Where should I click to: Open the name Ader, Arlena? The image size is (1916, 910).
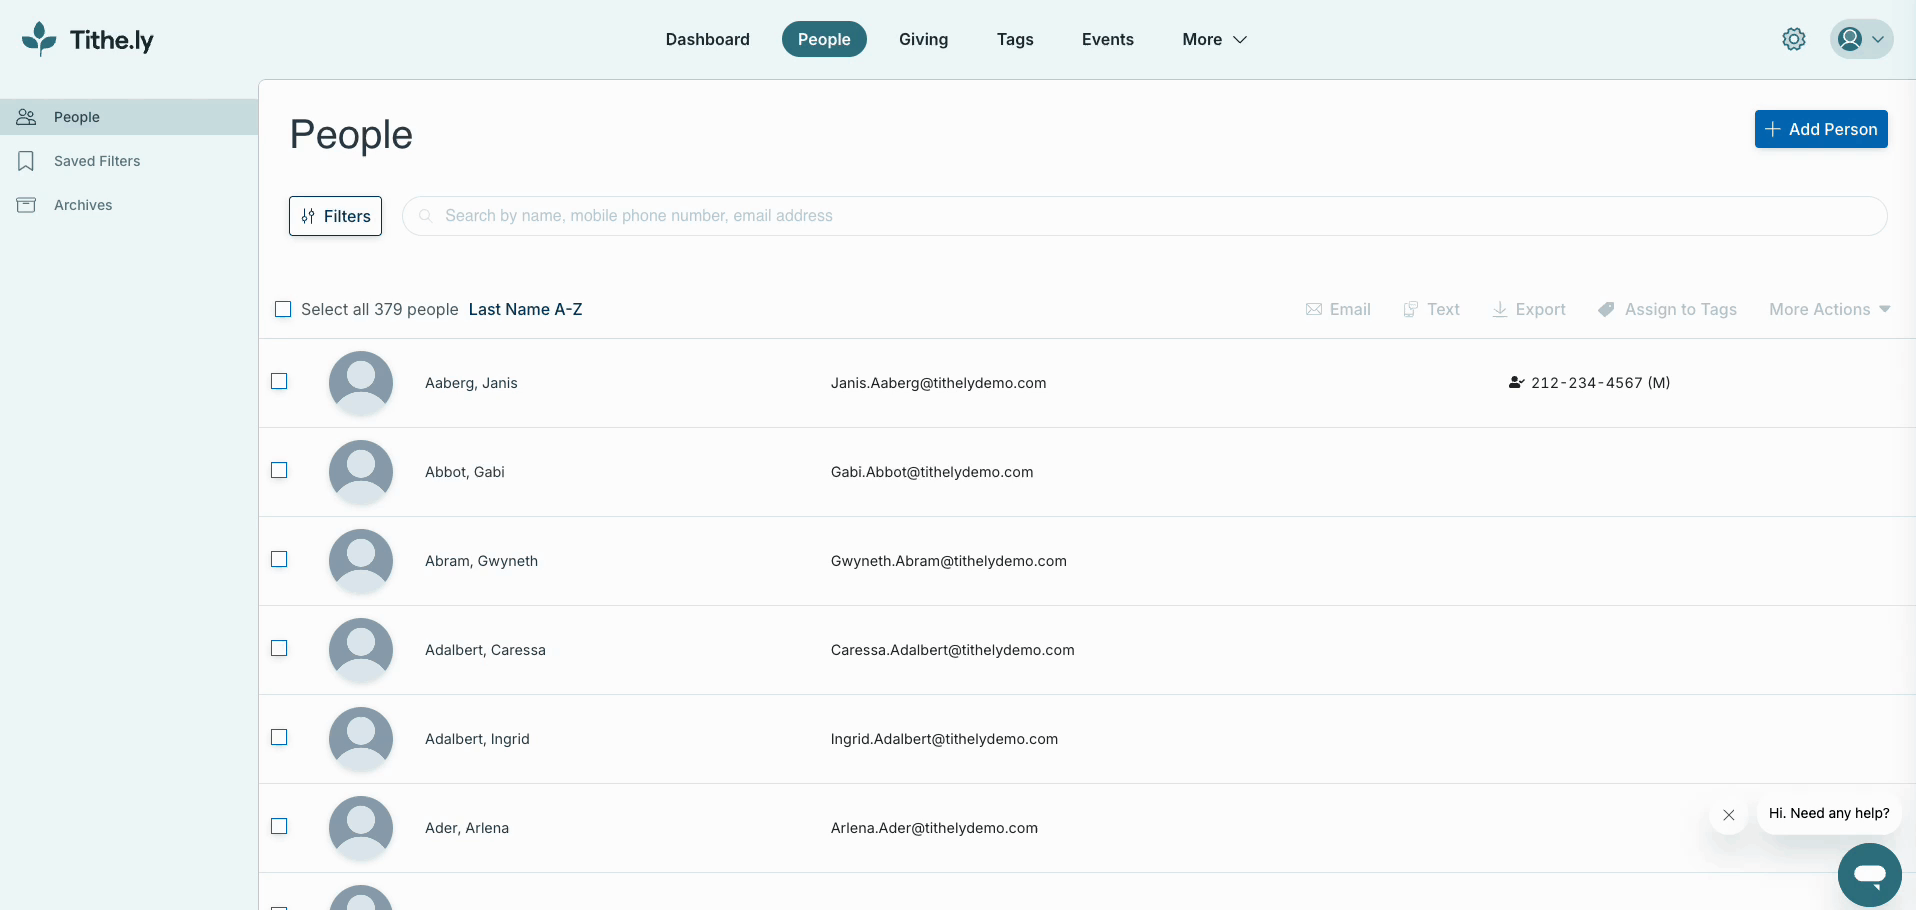467,828
